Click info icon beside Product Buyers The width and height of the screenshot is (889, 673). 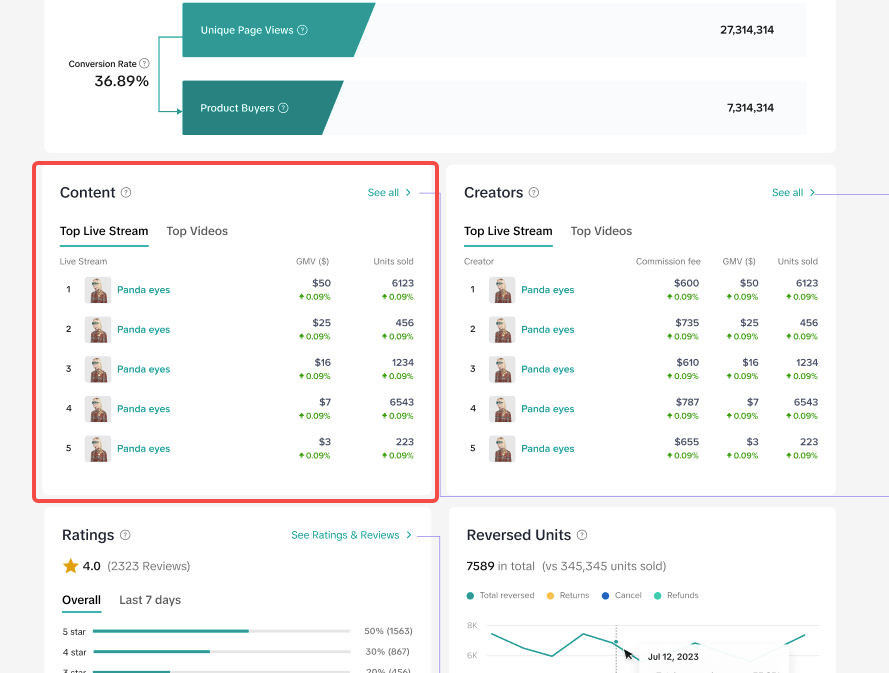pyautogui.click(x=283, y=108)
